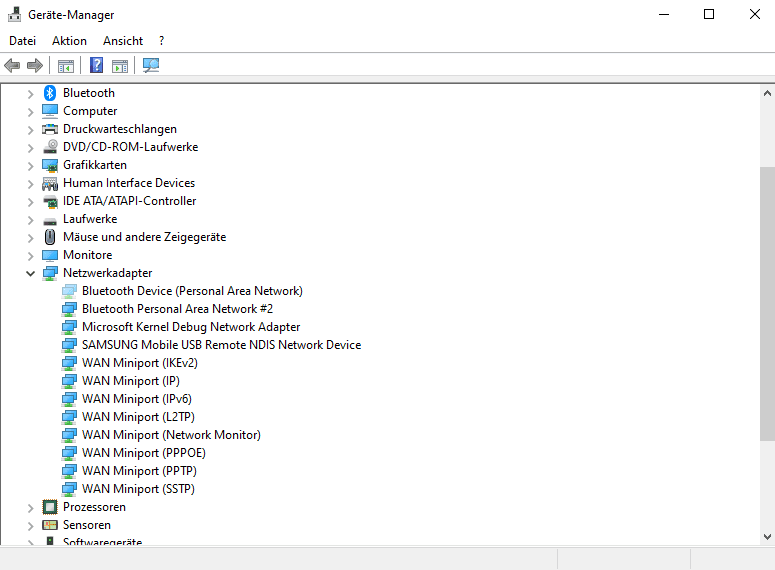Image resolution: width=775 pixels, height=570 pixels.
Task: Select WAN Miniport (PPPOE)
Action: (144, 453)
